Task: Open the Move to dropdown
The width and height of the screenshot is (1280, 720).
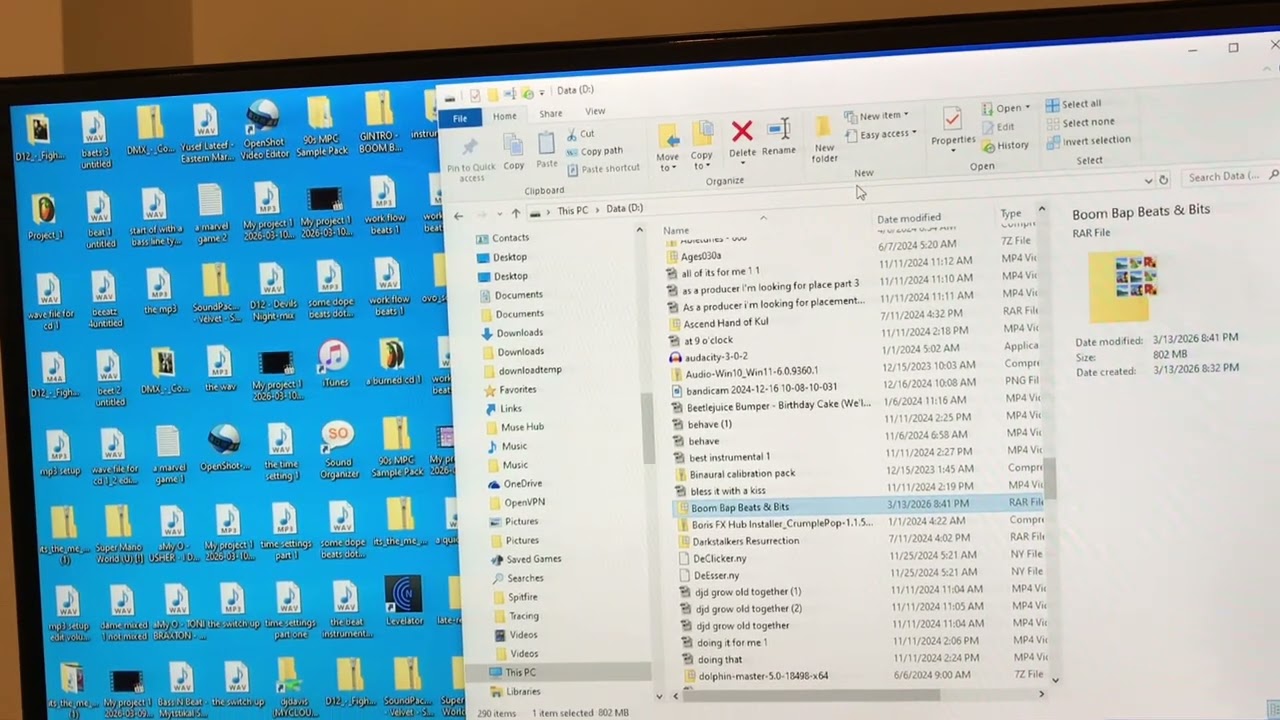Action: 667,147
